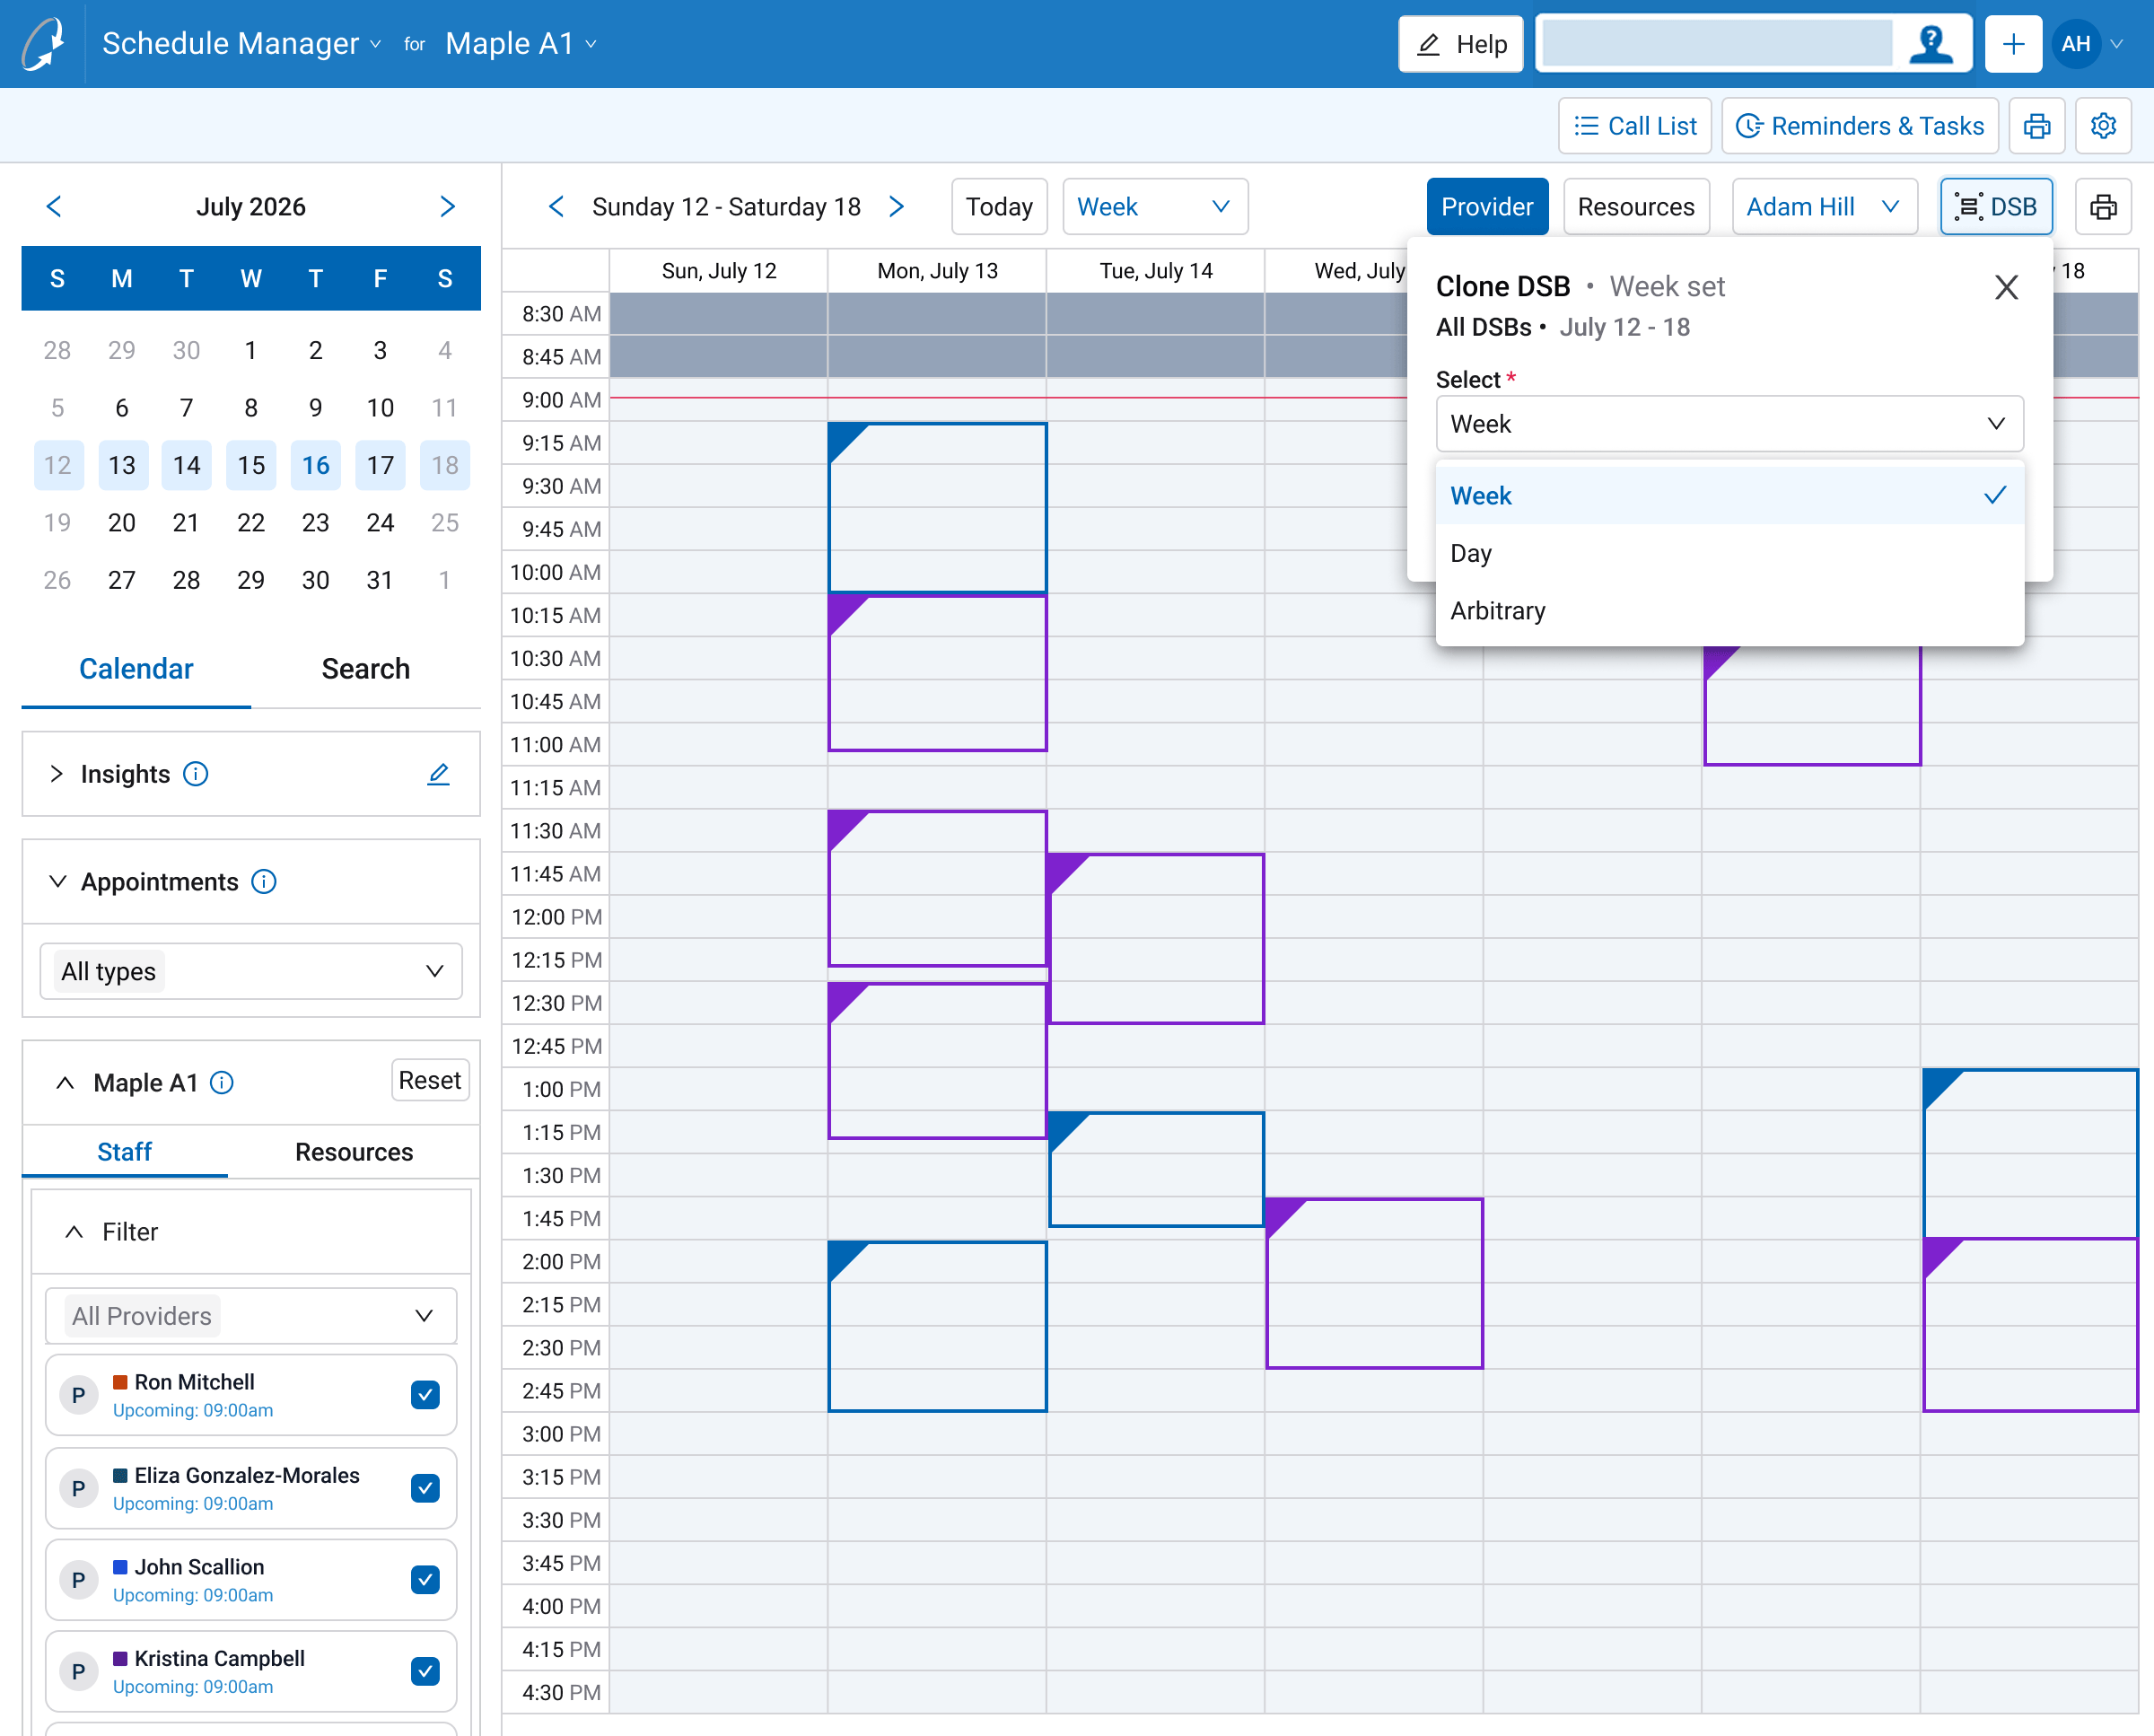
Task: Open All types appointments dropdown
Action: tap(251, 972)
